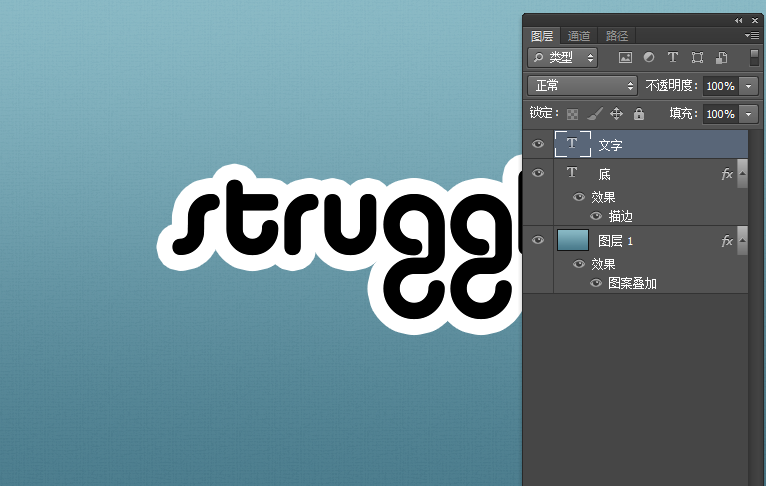This screenshot has width=766, height=486.
Task: Switch to the 通道 tab
Action: 579,36
